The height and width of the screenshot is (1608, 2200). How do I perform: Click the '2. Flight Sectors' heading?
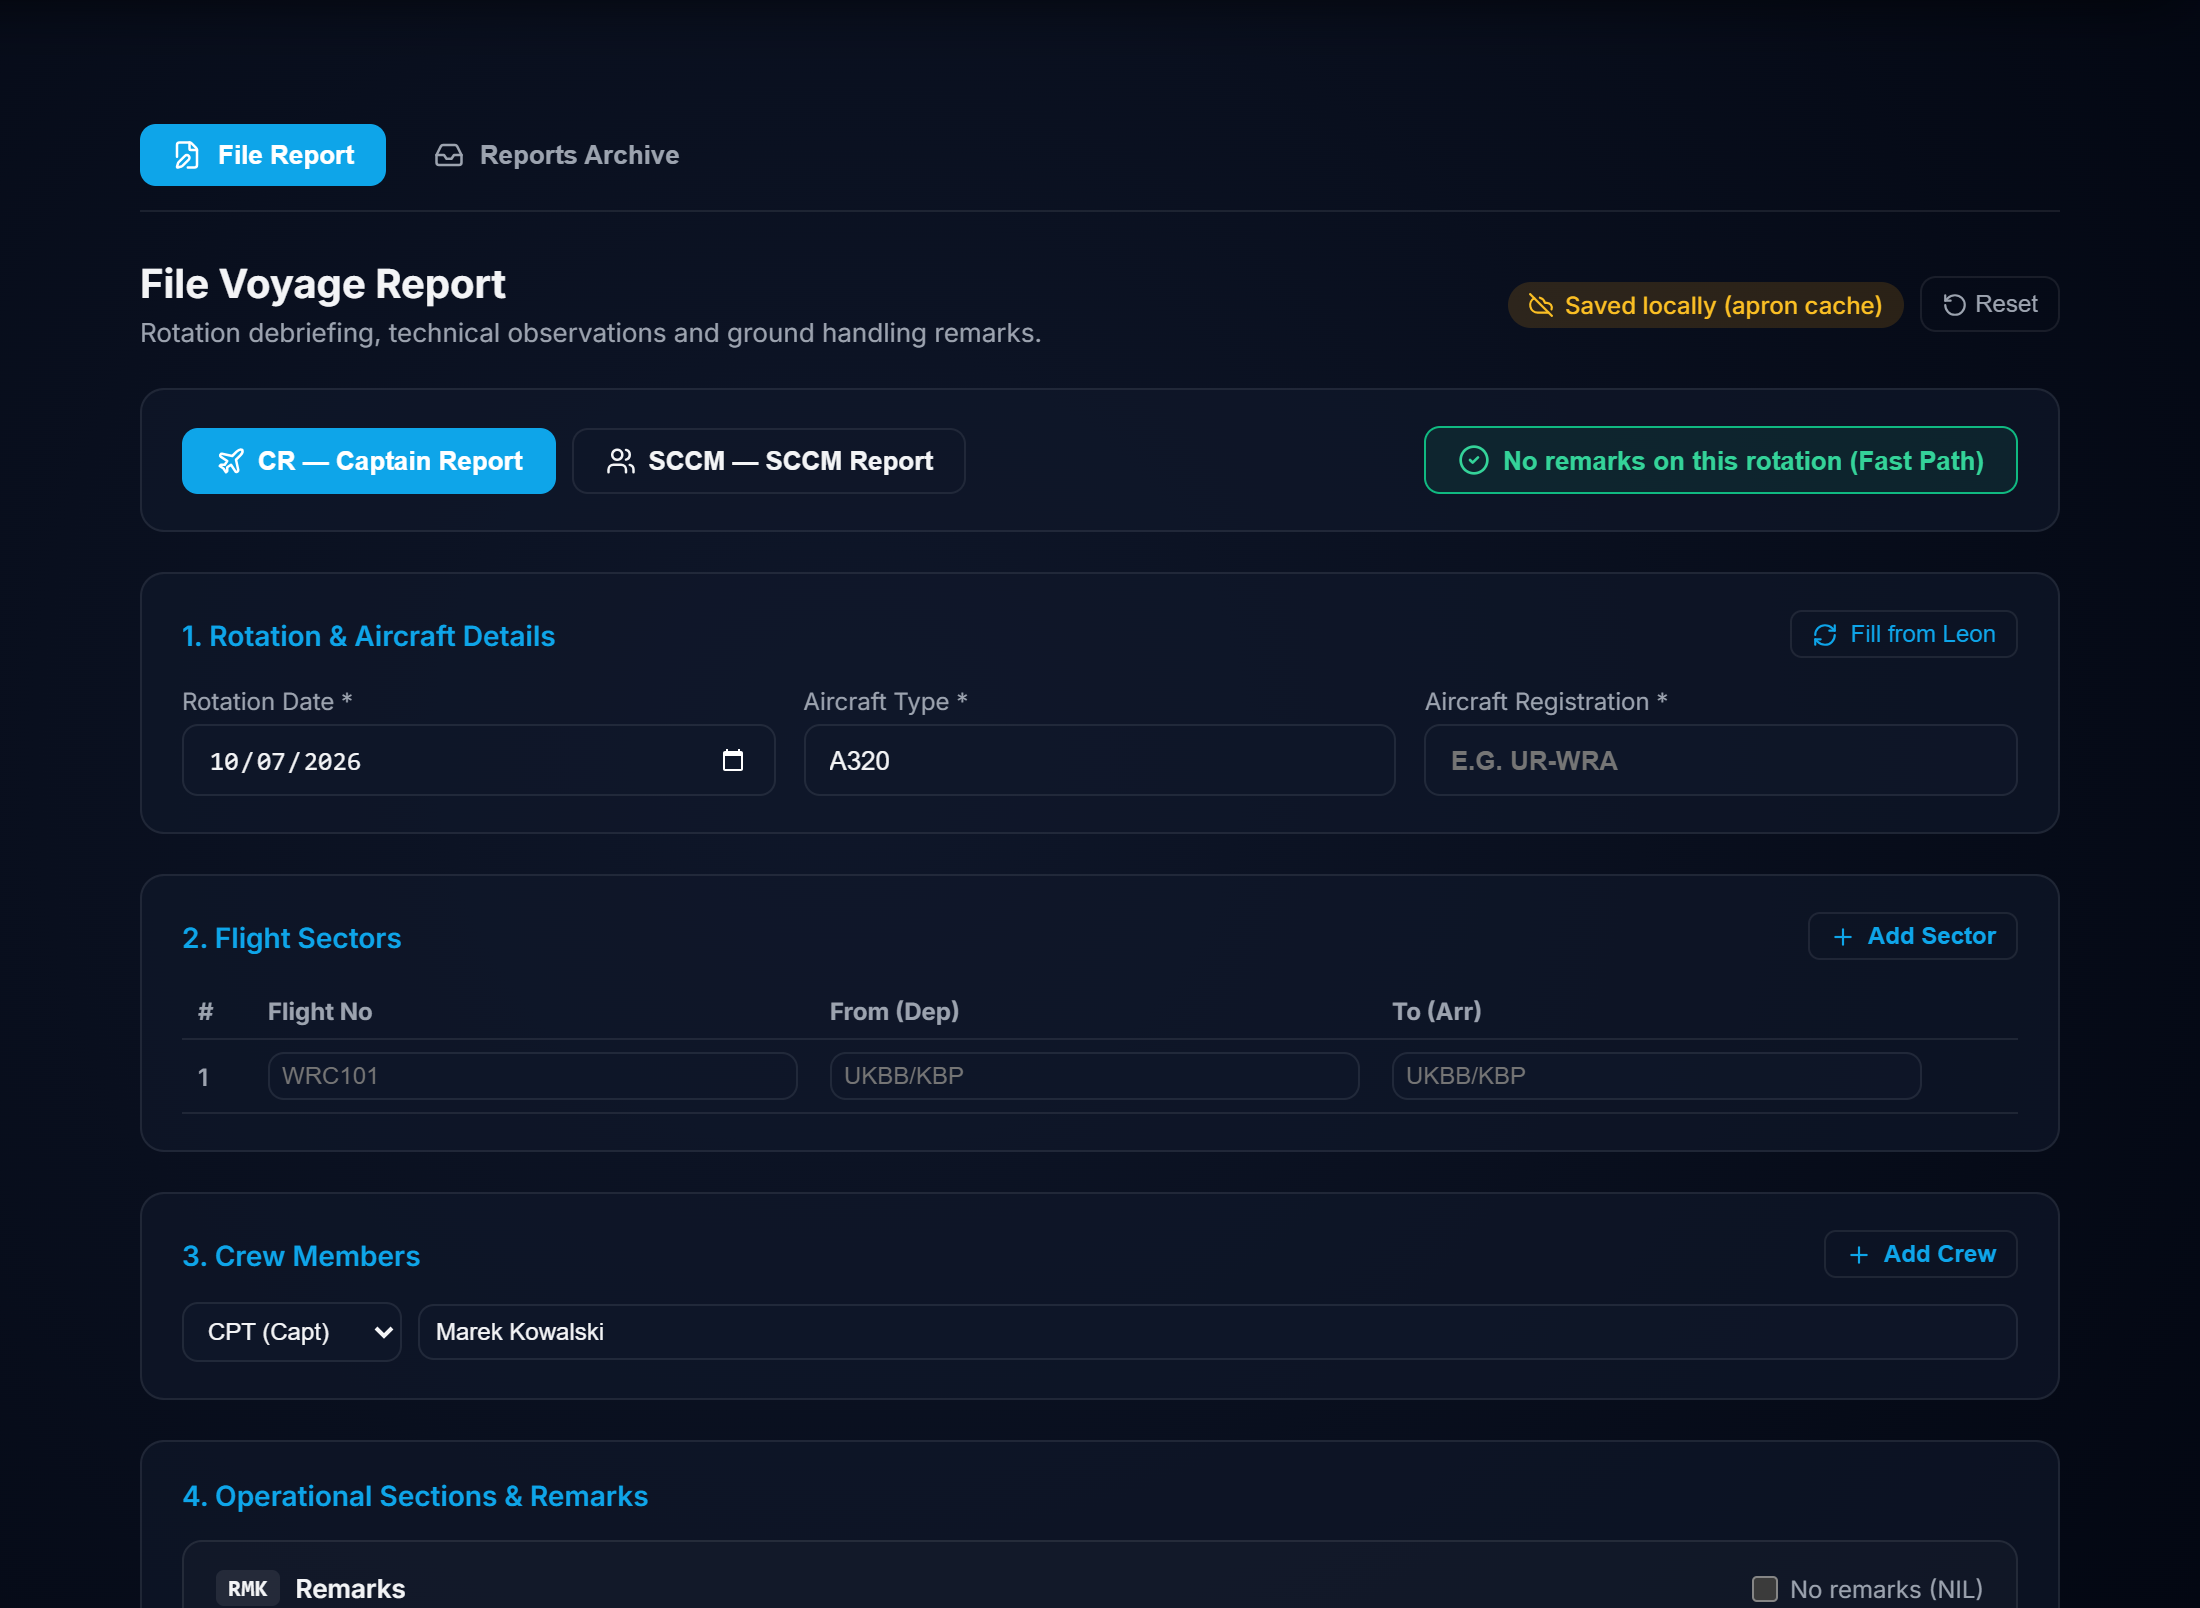click(x=292, y=938)
